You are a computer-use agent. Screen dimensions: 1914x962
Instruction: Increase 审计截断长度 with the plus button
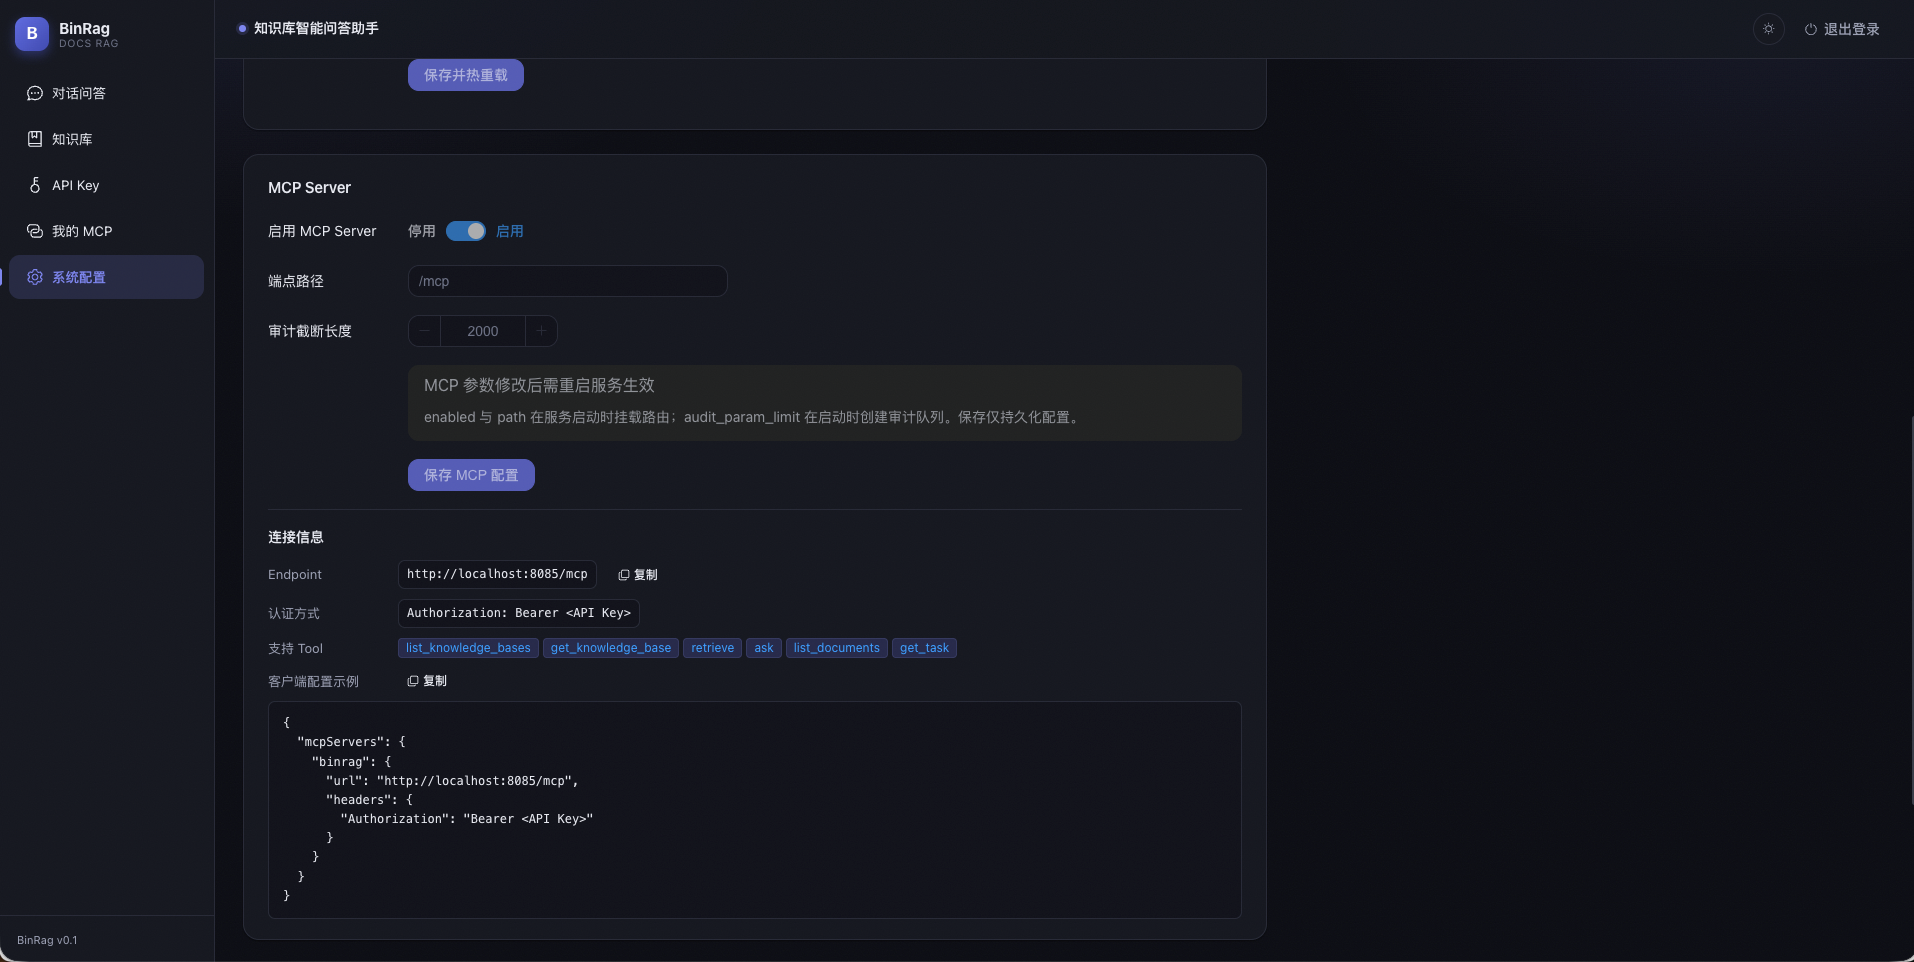pos(541,331)
